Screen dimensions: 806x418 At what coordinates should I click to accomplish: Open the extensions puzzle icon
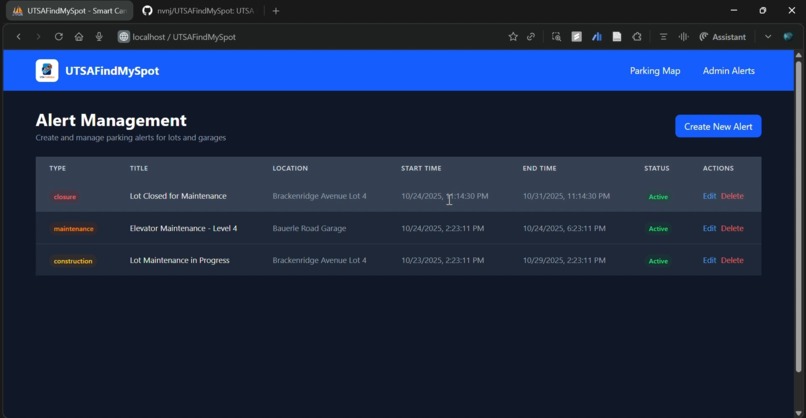click(637, 37)
